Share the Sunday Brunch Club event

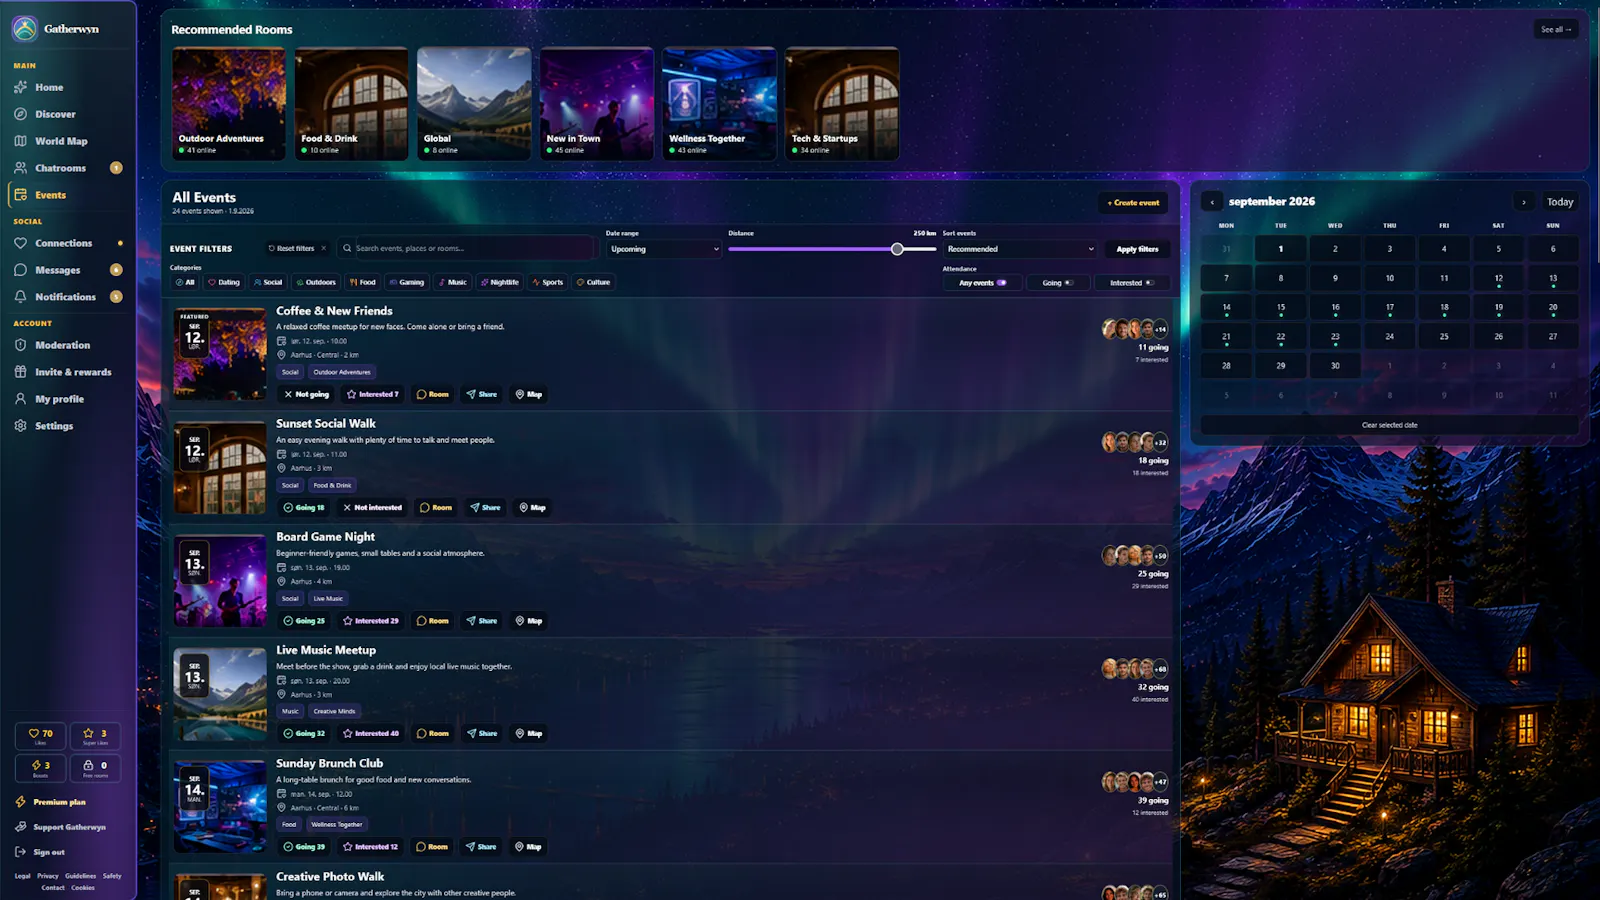[482, 847]
